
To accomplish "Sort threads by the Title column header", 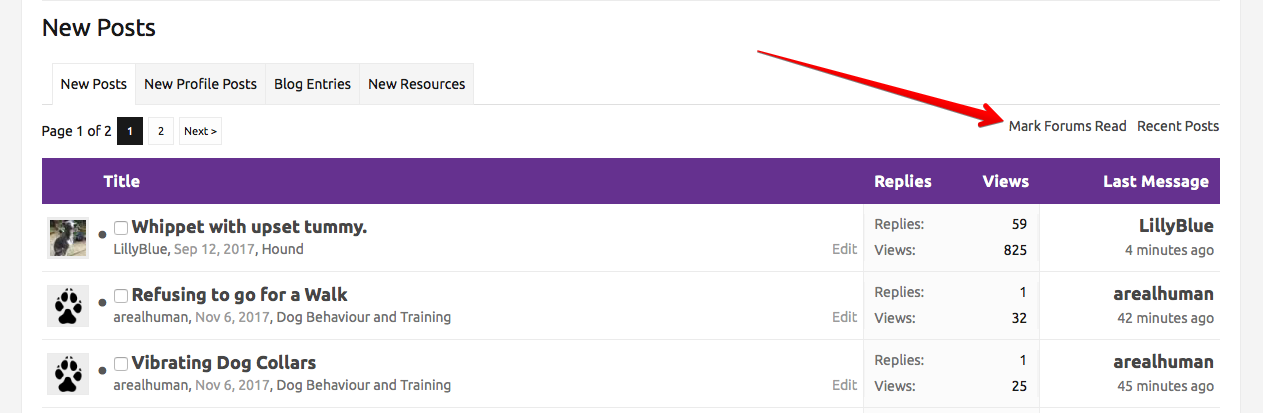I will (121, 181).
